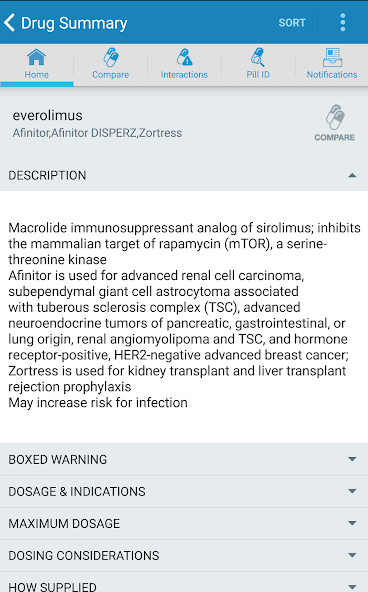Expand the BOXED WARNING section
The image size is (368, 592).
pos(184,459)
